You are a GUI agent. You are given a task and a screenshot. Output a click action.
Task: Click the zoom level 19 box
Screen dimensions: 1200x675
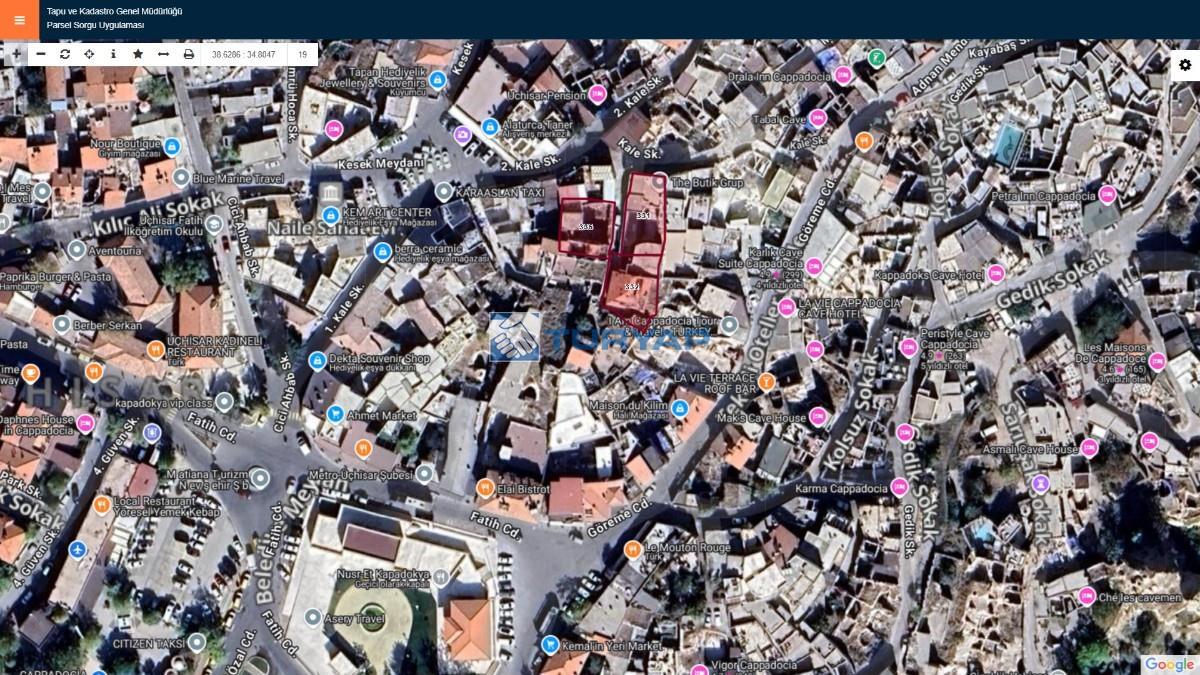(302, 54)
